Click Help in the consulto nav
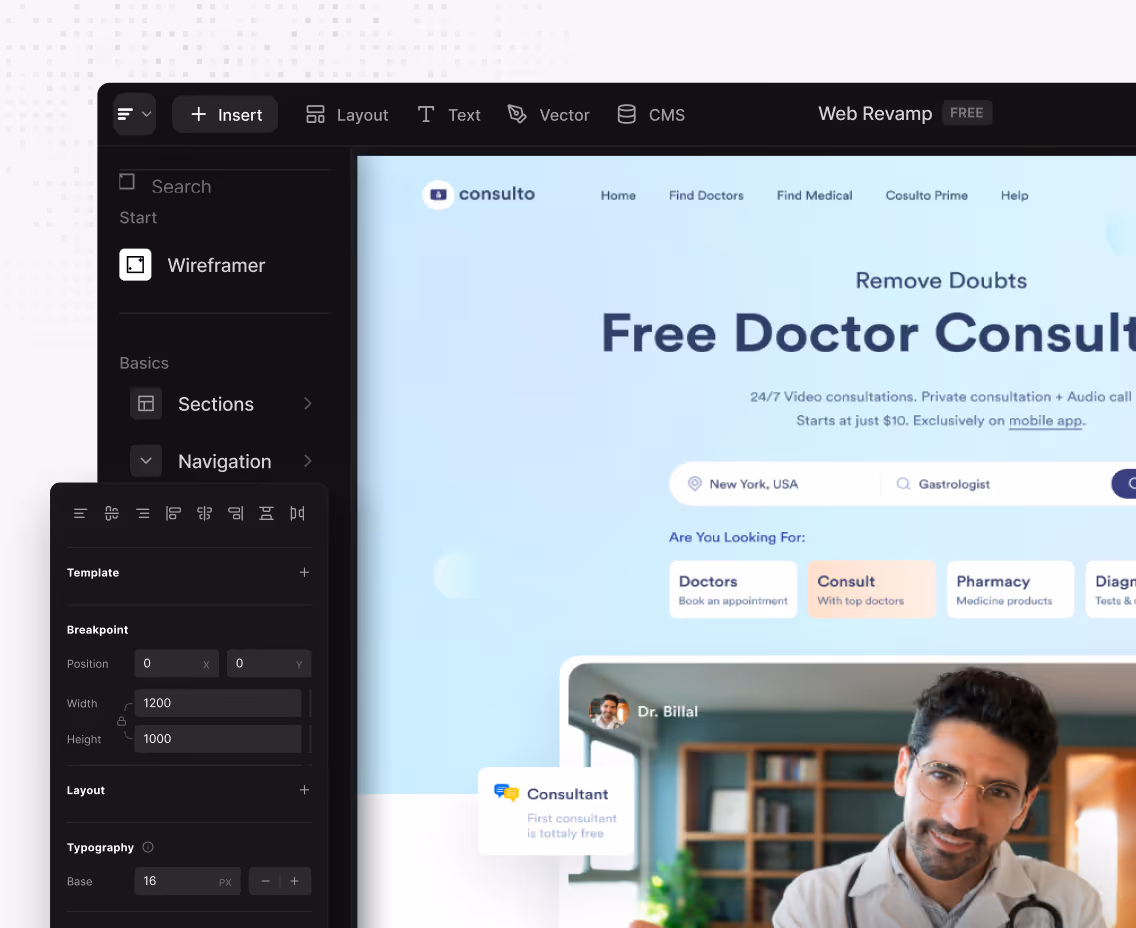This screenshot has width=1136, height=928. [x=1014, y=196]
